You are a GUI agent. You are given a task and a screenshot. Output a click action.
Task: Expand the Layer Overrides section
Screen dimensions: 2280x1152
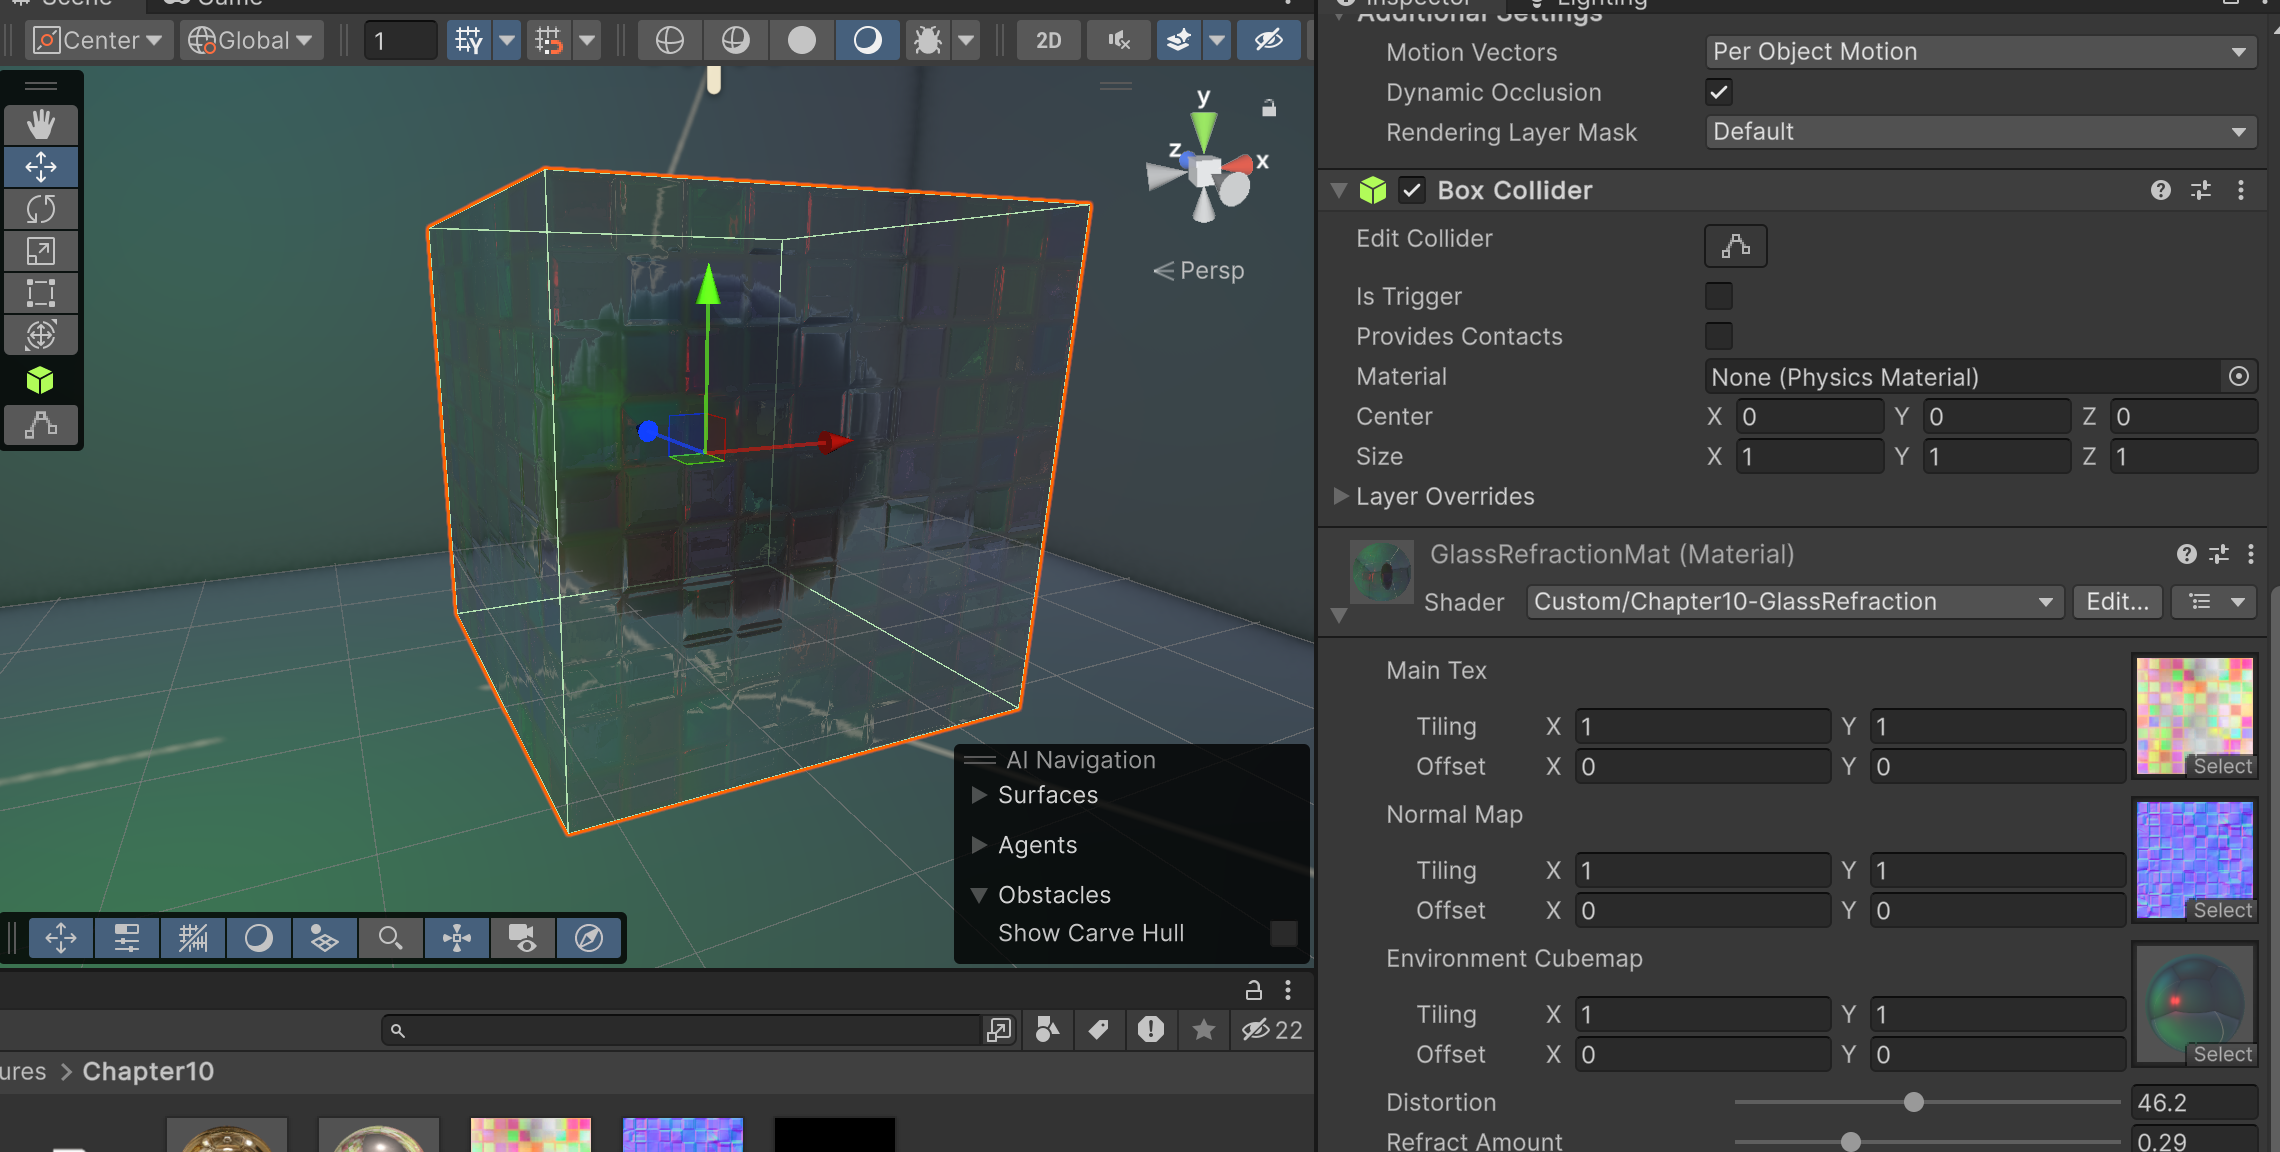point(1341,496)
